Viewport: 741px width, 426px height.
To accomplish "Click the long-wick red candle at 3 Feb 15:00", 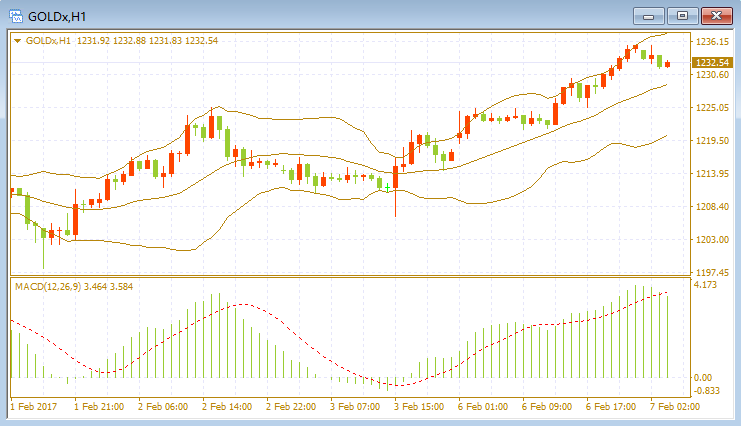I will coord(396,187).
